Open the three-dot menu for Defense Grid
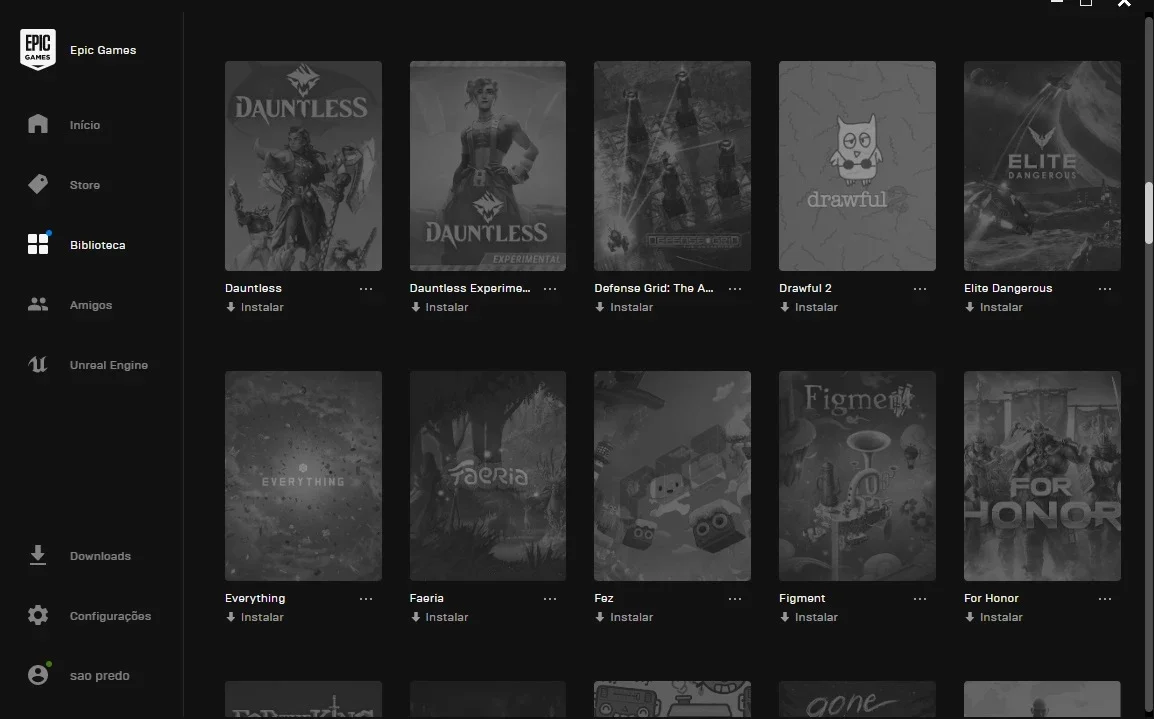The height and width of the screenshot is (719, 1154). pos(734,288)
